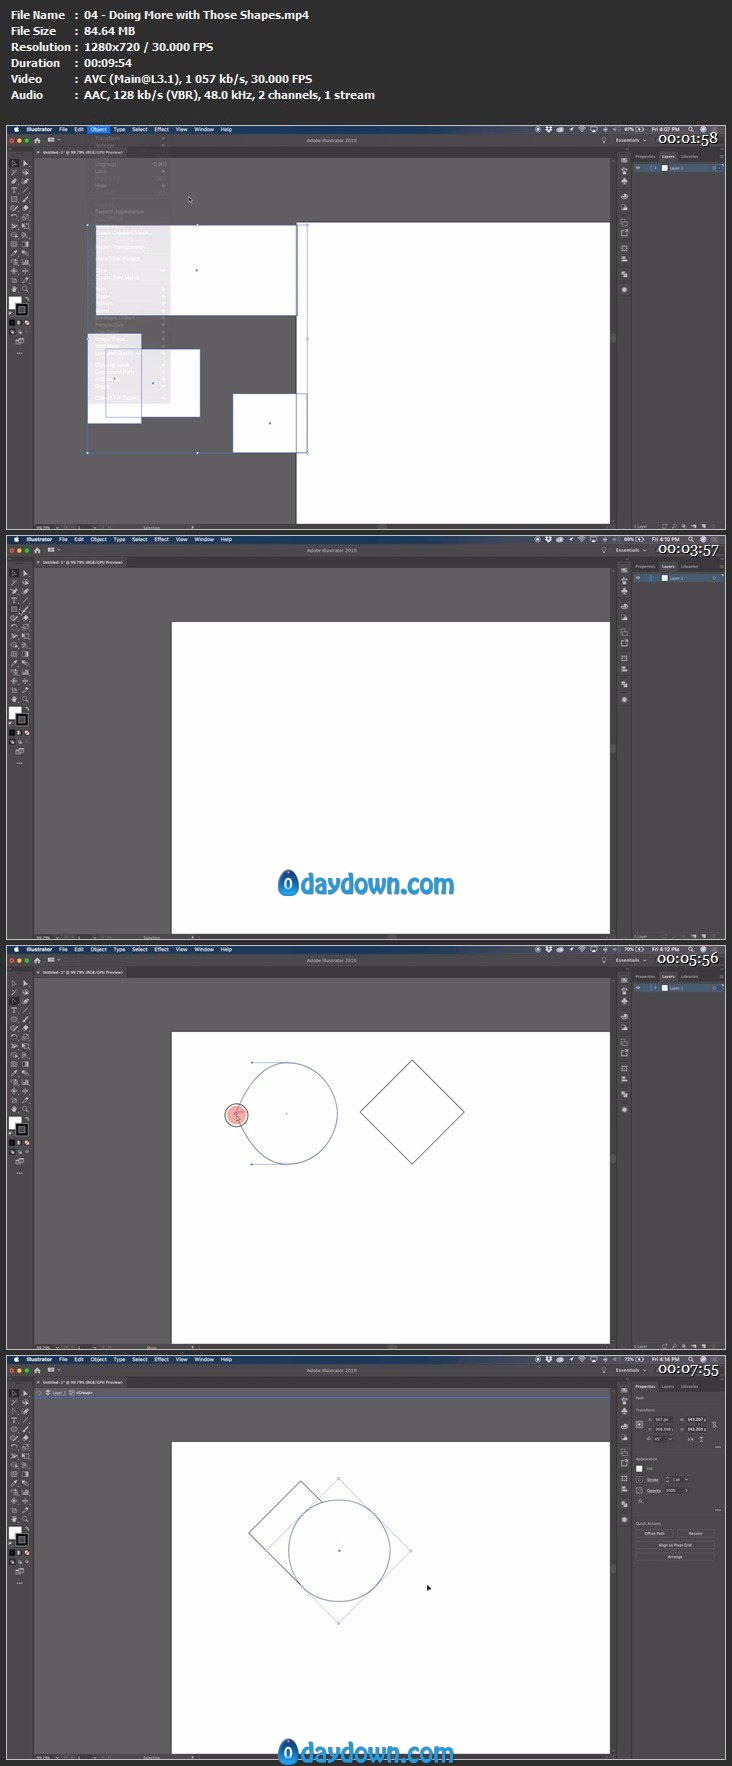Expand Layer 1 in the 00:05:56 frame

click(x=655, y=988)
